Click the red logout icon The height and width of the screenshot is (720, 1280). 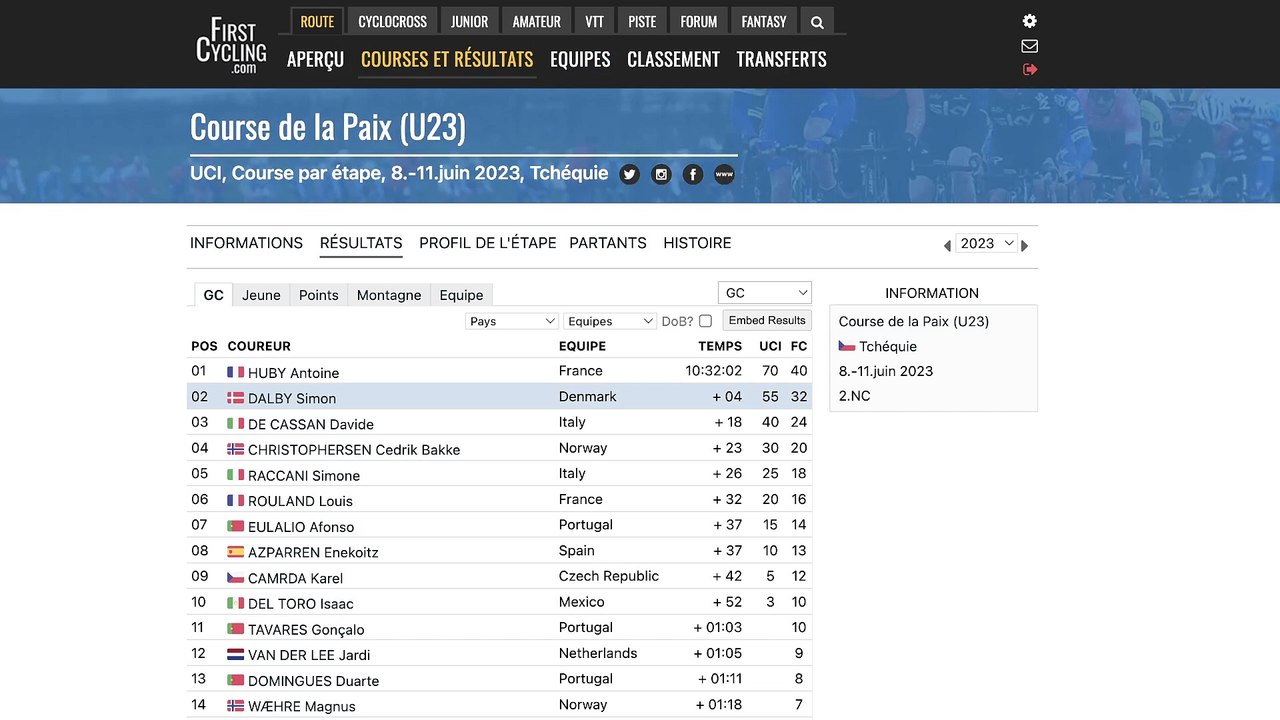1030,69
